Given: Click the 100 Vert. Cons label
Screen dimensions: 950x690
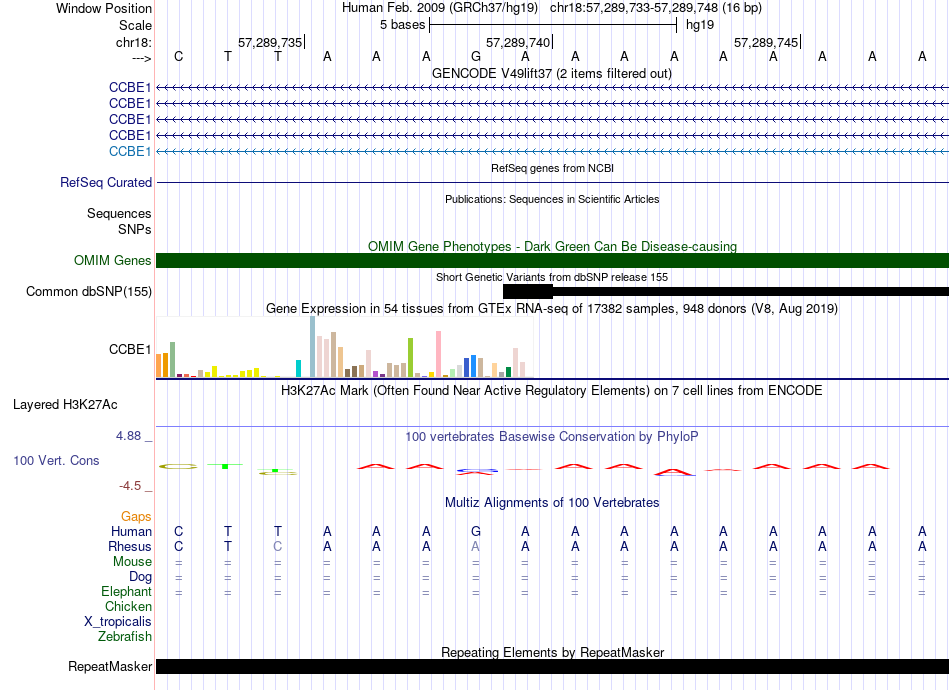Looking at the screenshot, I should (x=56, y=460).
